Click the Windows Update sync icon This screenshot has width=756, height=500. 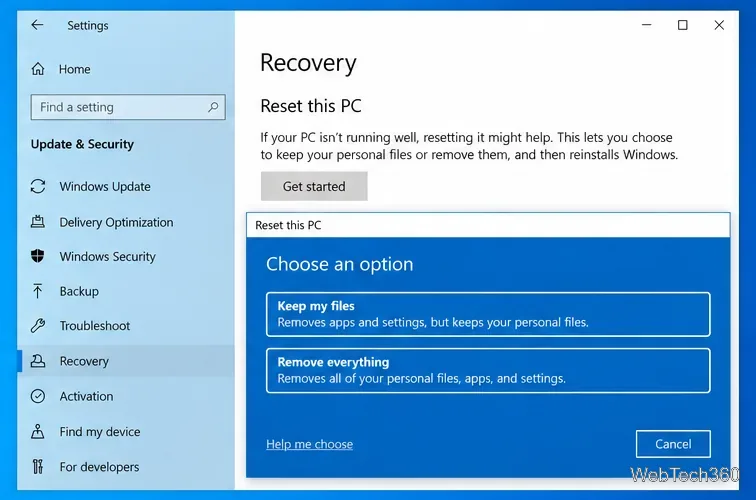coord(38,186)
